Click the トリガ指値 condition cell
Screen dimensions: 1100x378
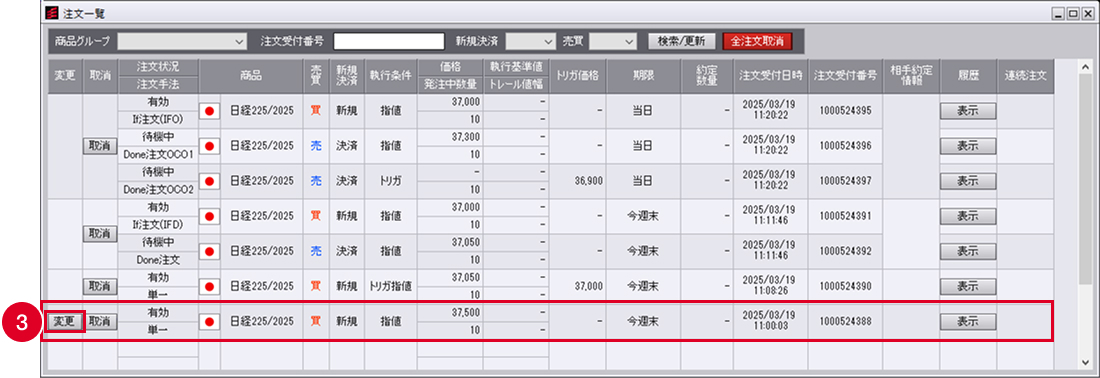[391, 286]
